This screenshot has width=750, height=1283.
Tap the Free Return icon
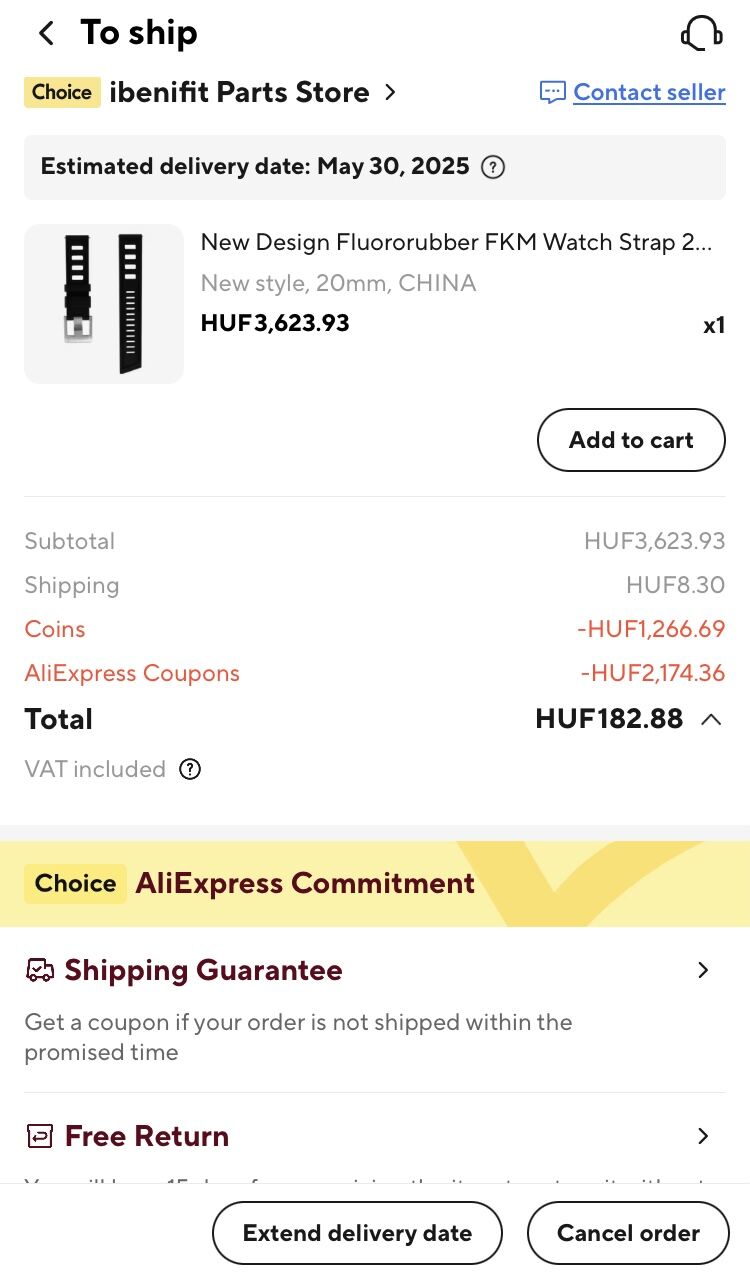[40, 1136]
